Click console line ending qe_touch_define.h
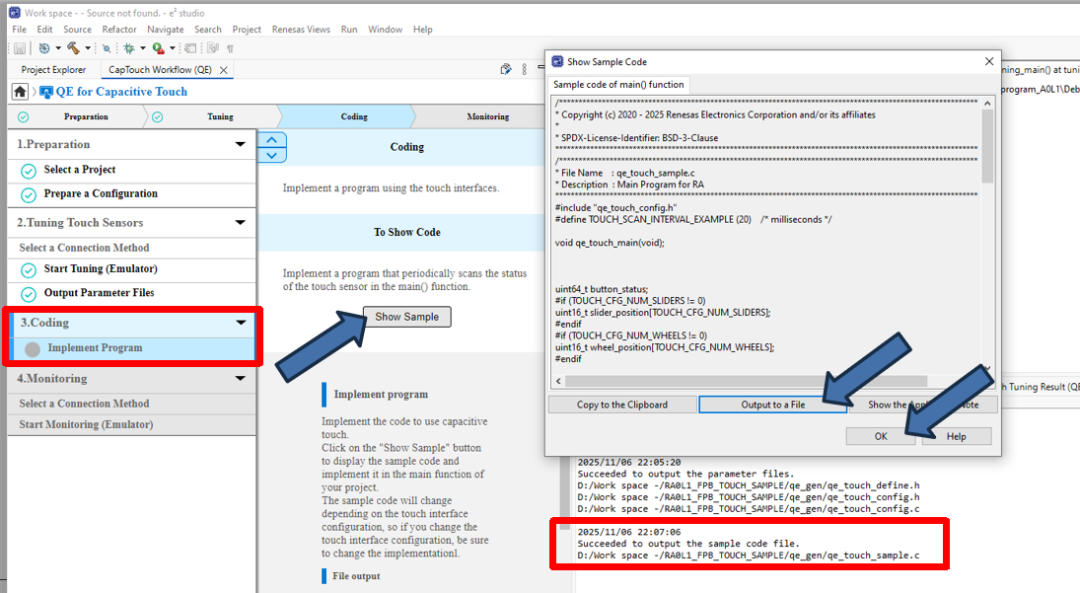 (748, 485)
